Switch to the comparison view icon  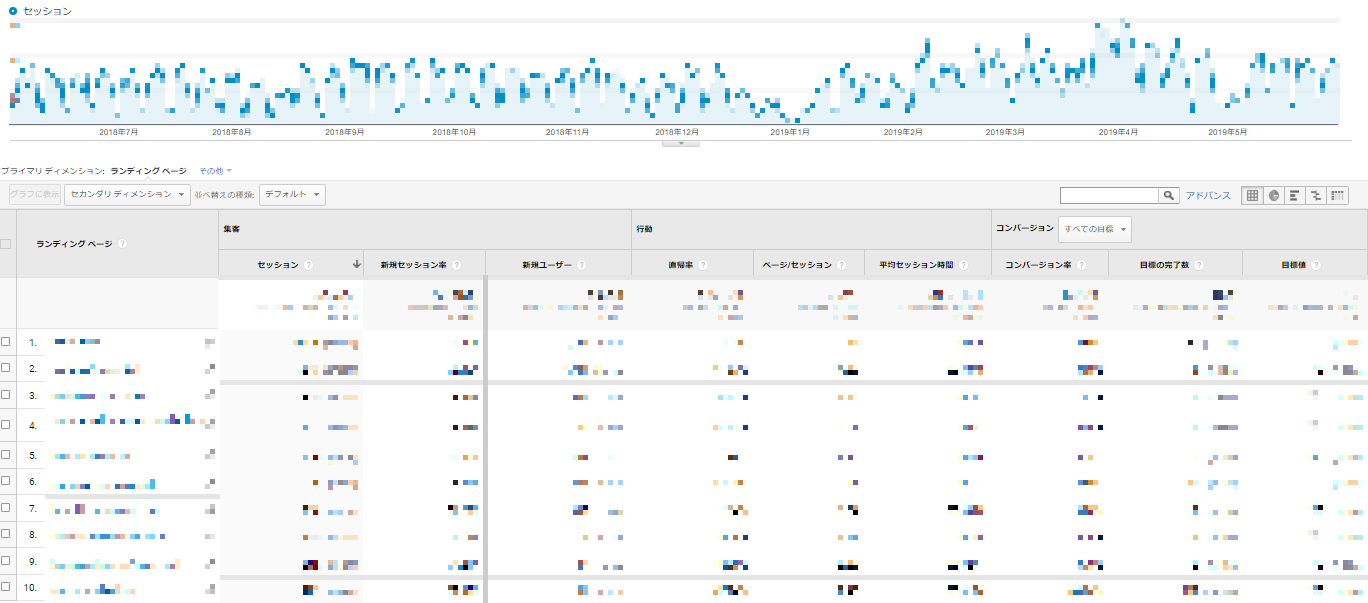click(x=1316, y=196)
